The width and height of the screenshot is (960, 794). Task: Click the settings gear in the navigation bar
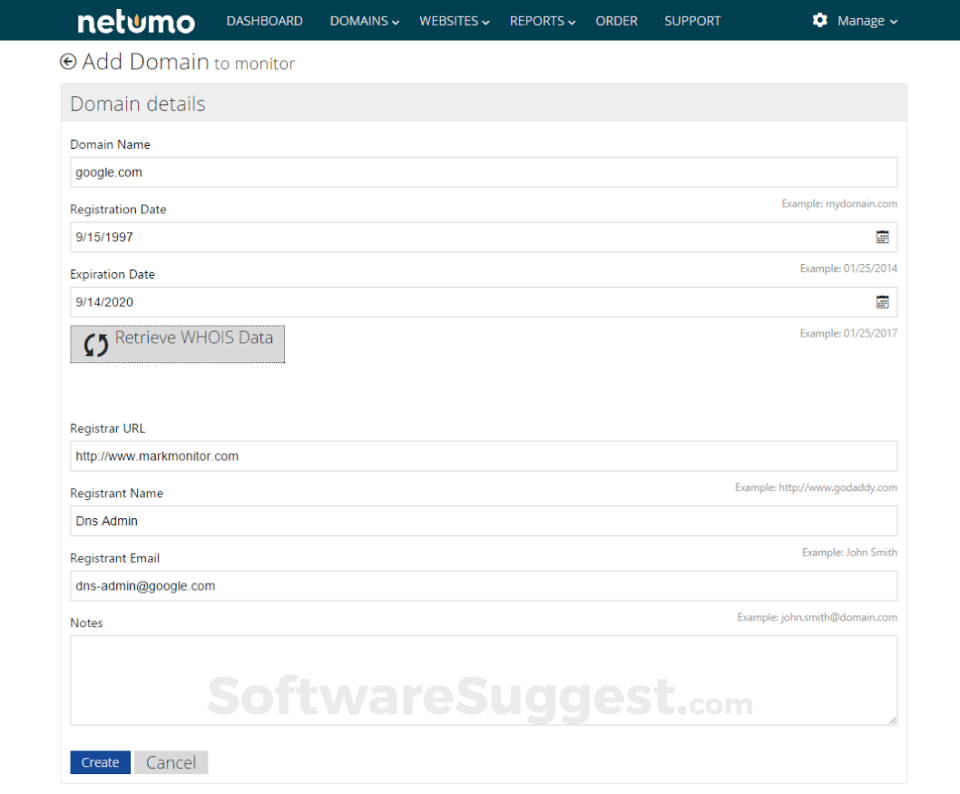(821, 20)
